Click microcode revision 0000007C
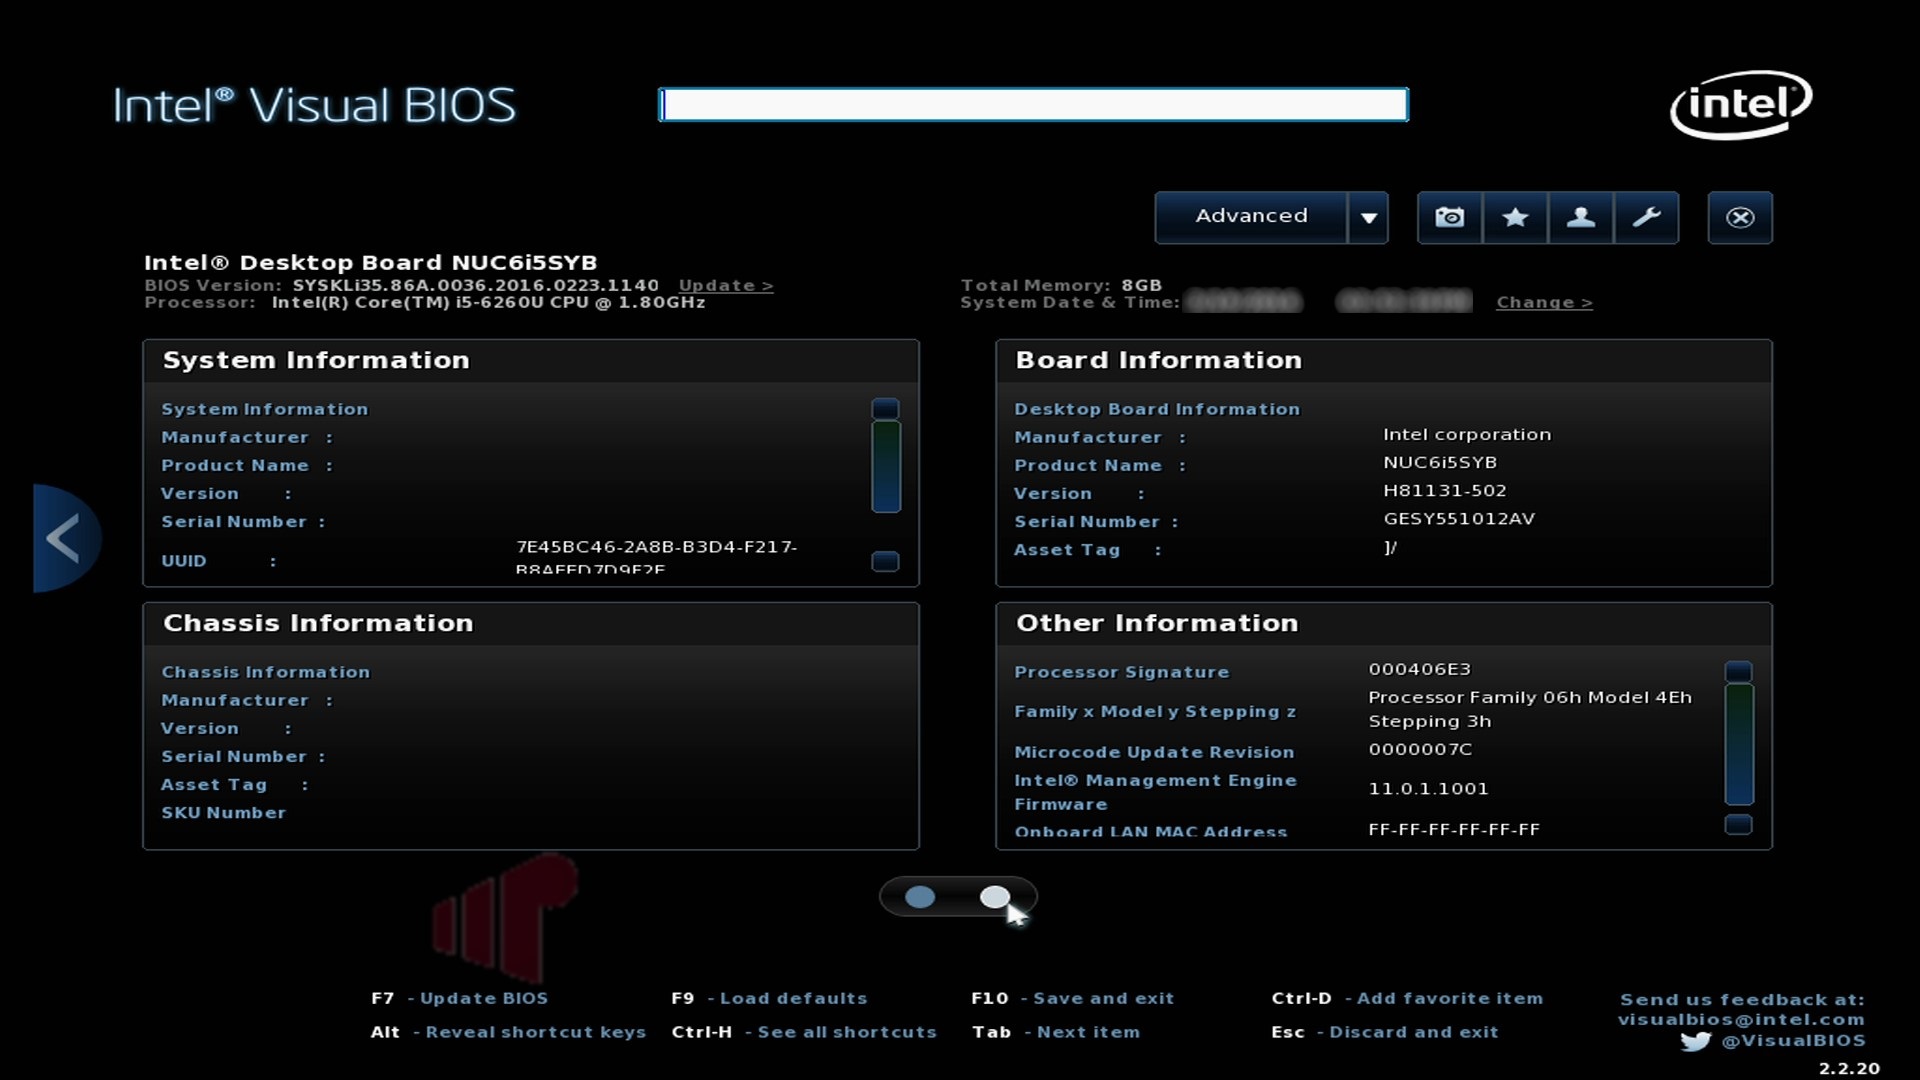Image resolution: width=1920 pixels, height=1080 pixels. click(x=1420, y=749)
